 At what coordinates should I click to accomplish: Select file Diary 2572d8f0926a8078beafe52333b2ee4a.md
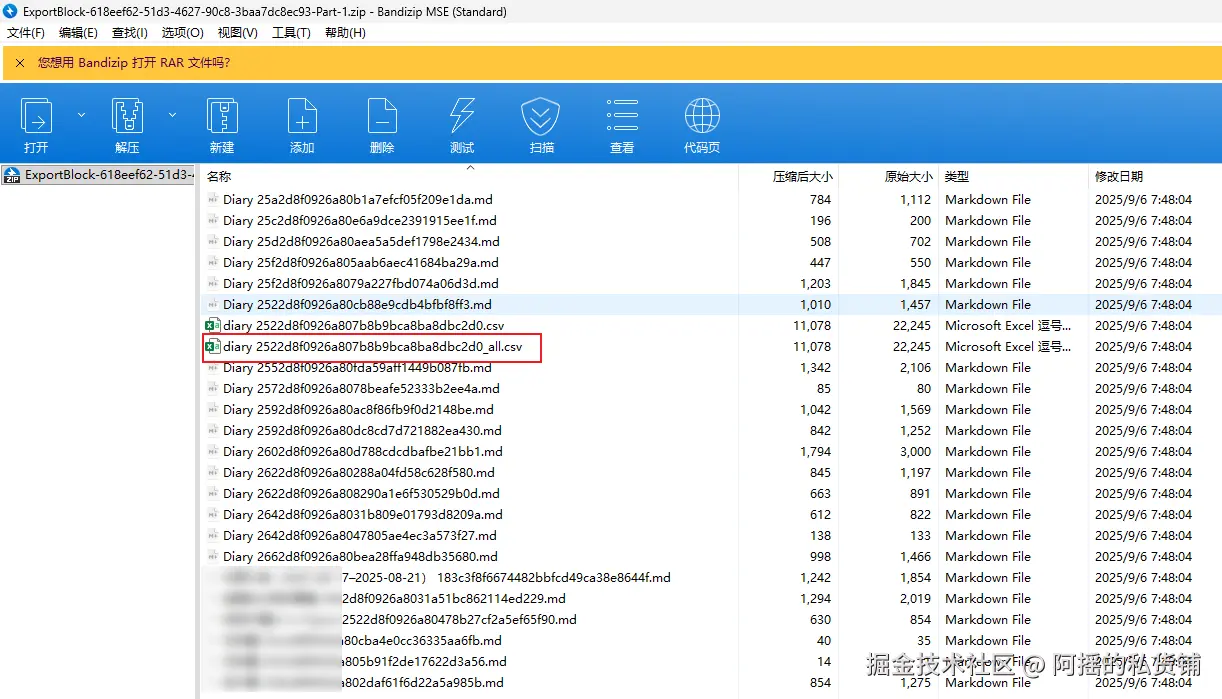click(x=361, y=389)
